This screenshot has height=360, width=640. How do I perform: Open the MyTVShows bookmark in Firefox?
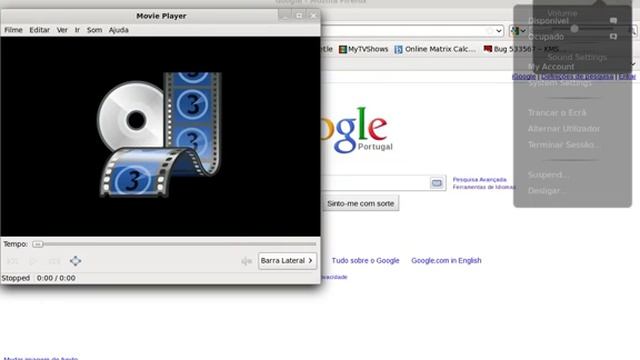(x=368, y=49)
